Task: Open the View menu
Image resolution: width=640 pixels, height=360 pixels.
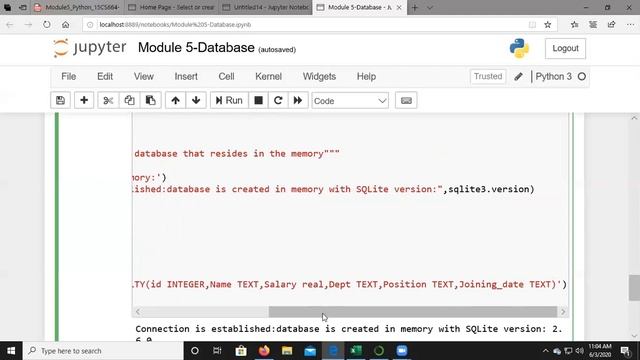Action: [x=144, y=77]
